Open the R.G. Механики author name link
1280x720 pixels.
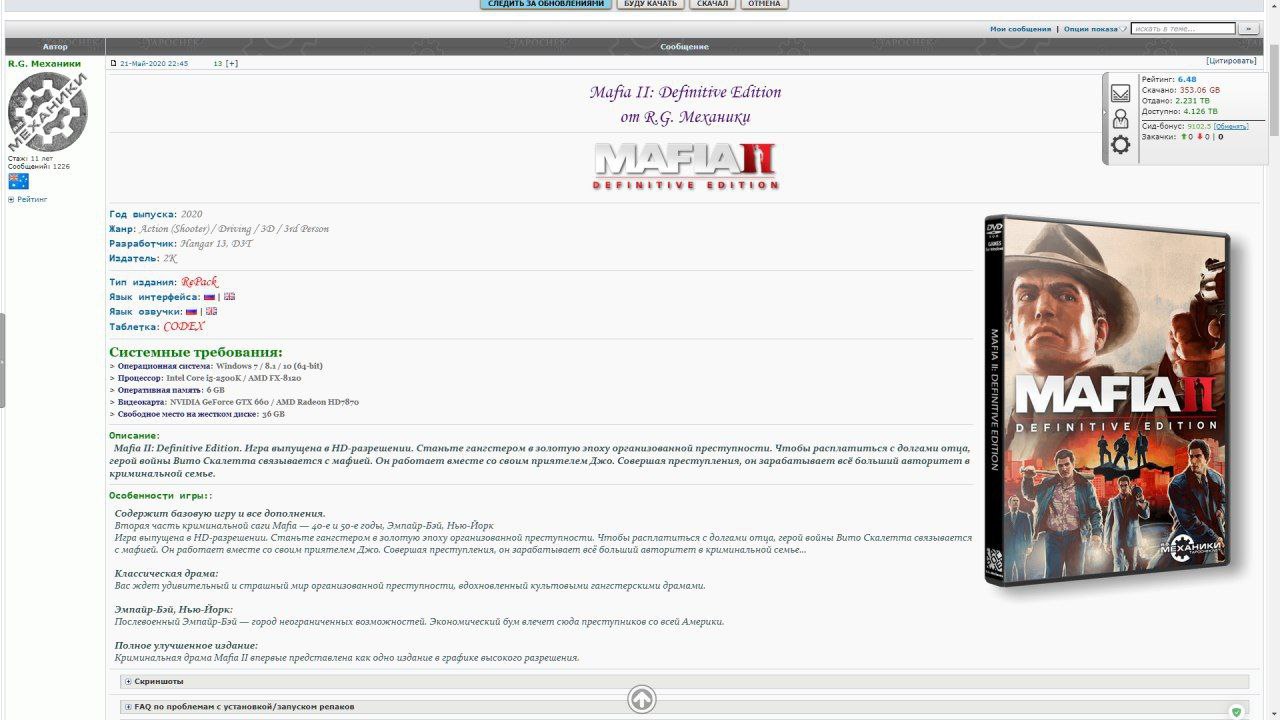pos(44,63)
